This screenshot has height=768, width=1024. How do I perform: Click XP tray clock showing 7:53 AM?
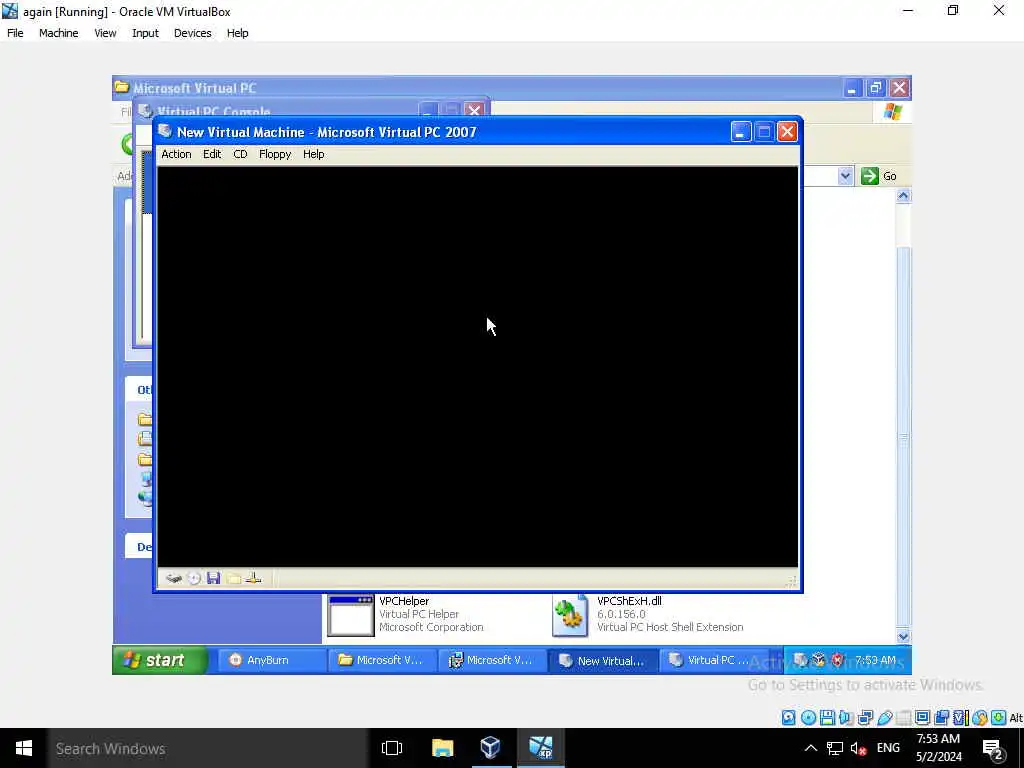click(x=875, y=660)
